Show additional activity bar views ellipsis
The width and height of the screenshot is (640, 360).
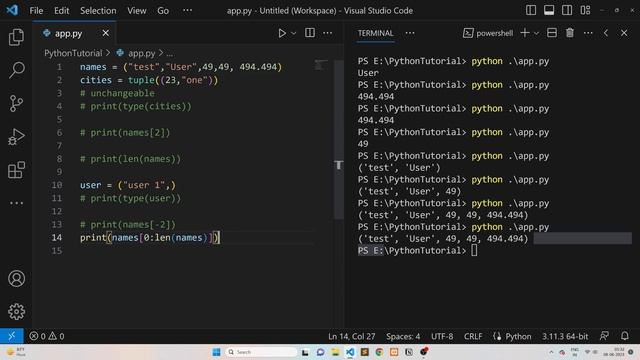[16, 203]
